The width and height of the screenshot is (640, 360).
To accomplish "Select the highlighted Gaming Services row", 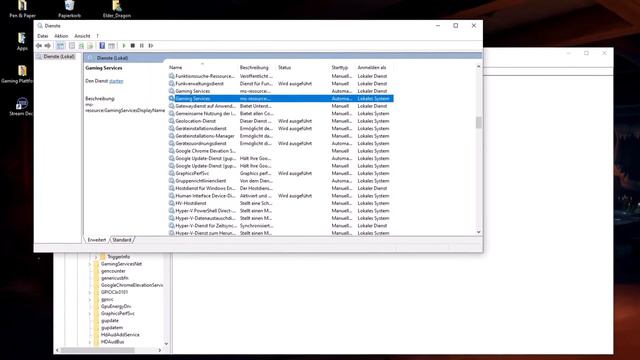I will click(281, 98).
